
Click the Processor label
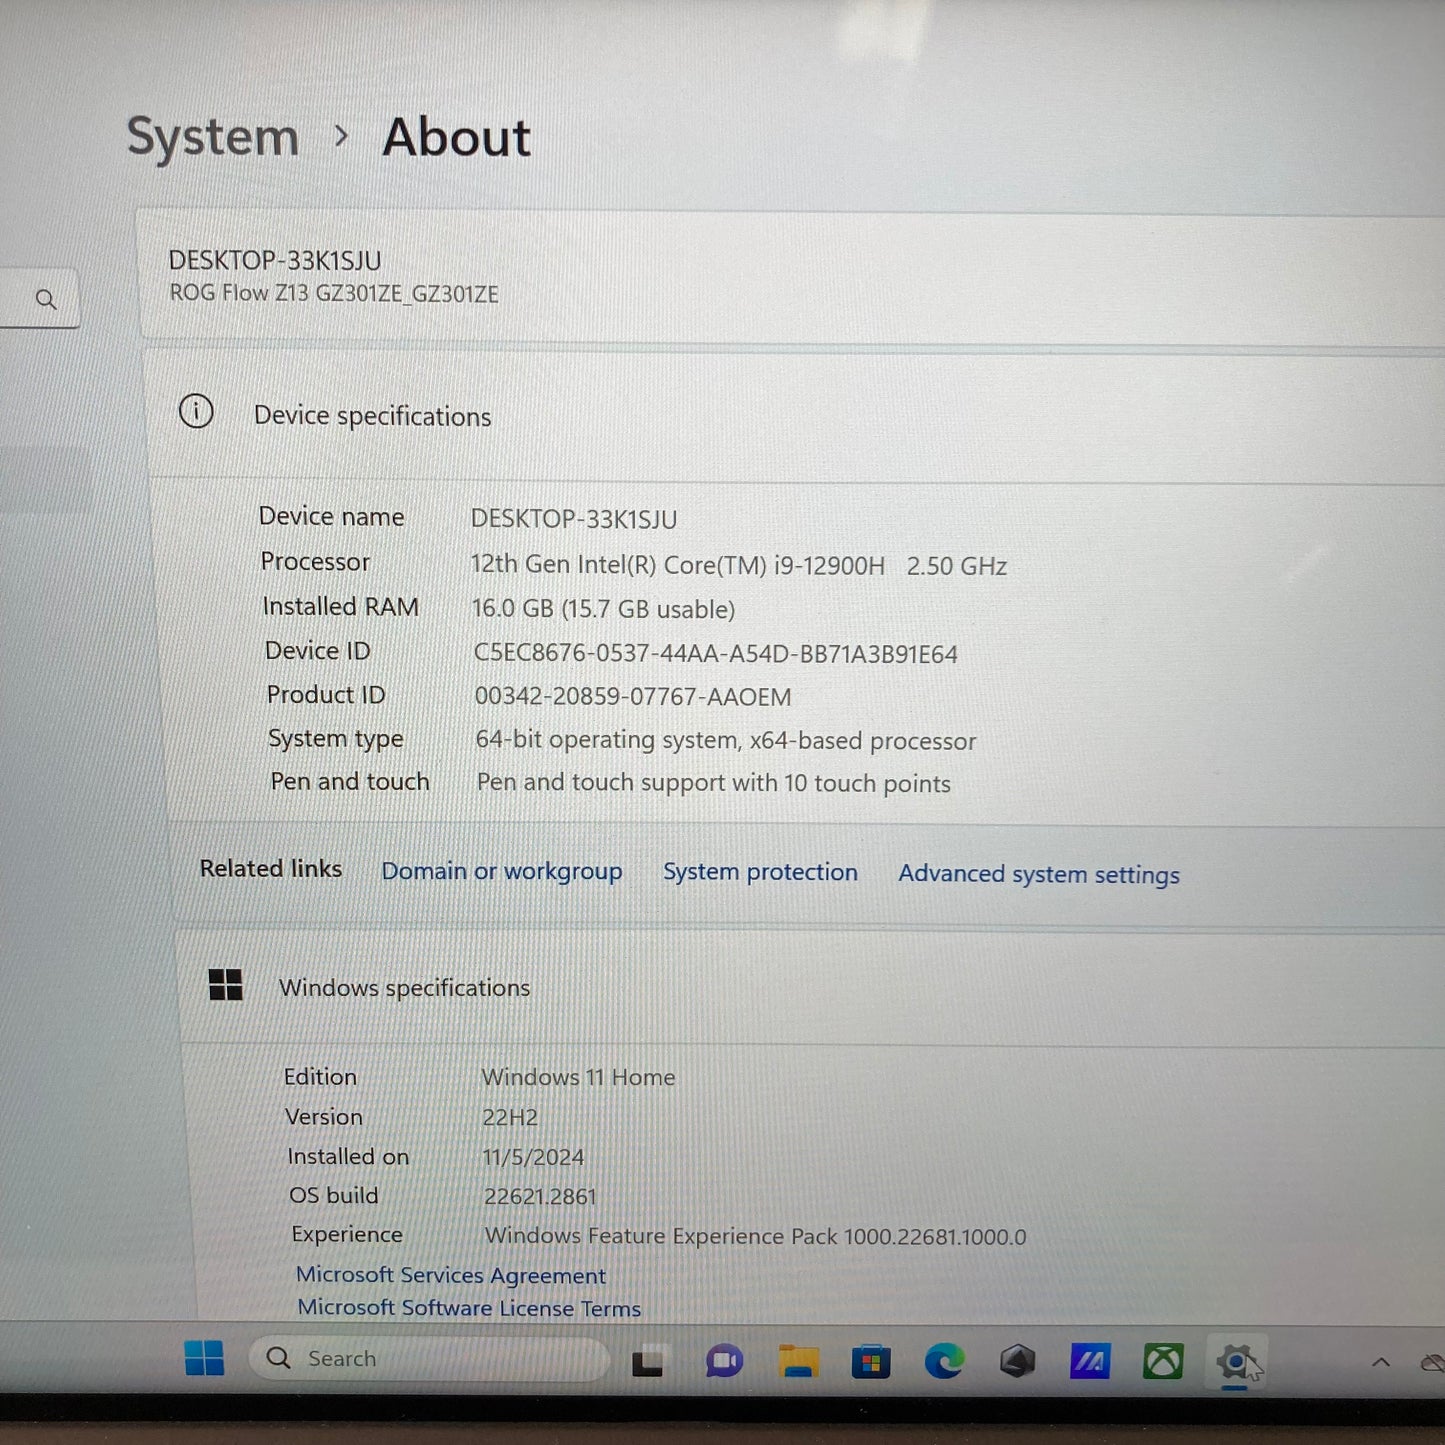[315, 561]
